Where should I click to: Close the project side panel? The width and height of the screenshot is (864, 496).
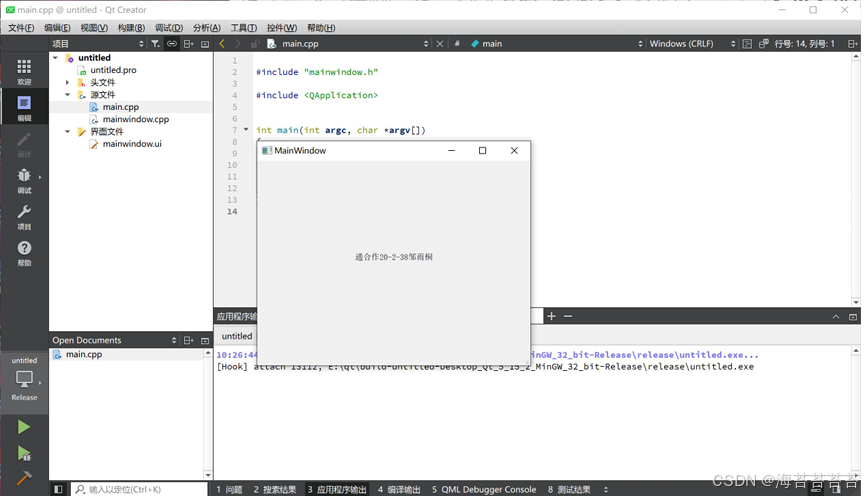pyautogui.click(x=205, y=44)
